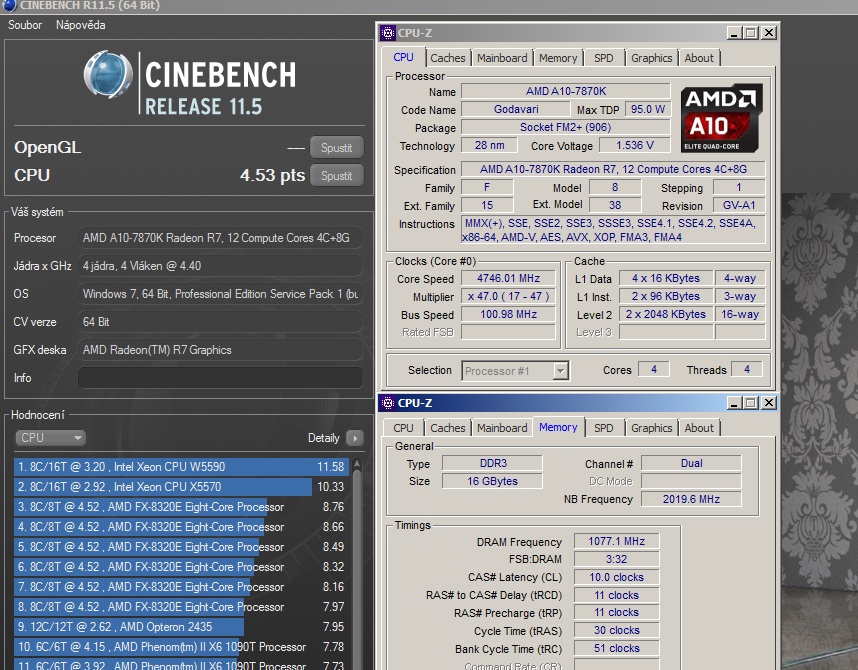Select ranking row AMD Opteron 2435
Image resolution: width=858 pixels, height=670 pixels.
click(x=181, y=627)
